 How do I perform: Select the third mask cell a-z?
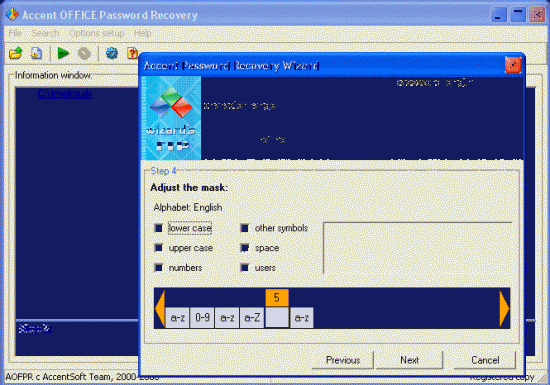point(227,318)
